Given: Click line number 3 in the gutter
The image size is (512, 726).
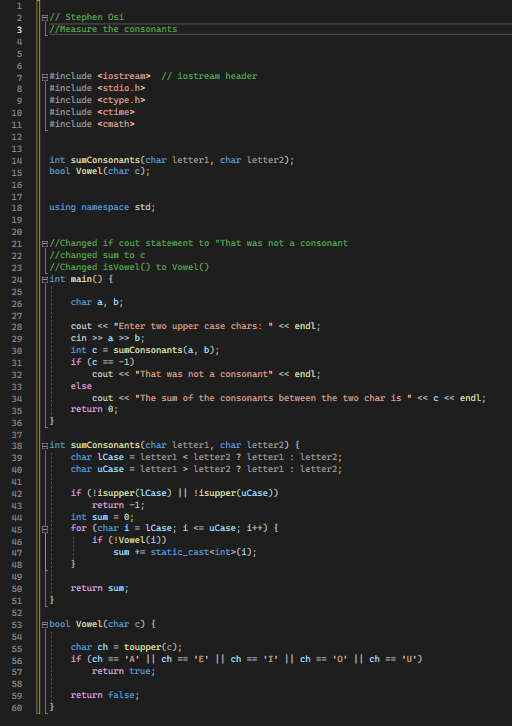Looking at the screenshot, I should (19, 30).
